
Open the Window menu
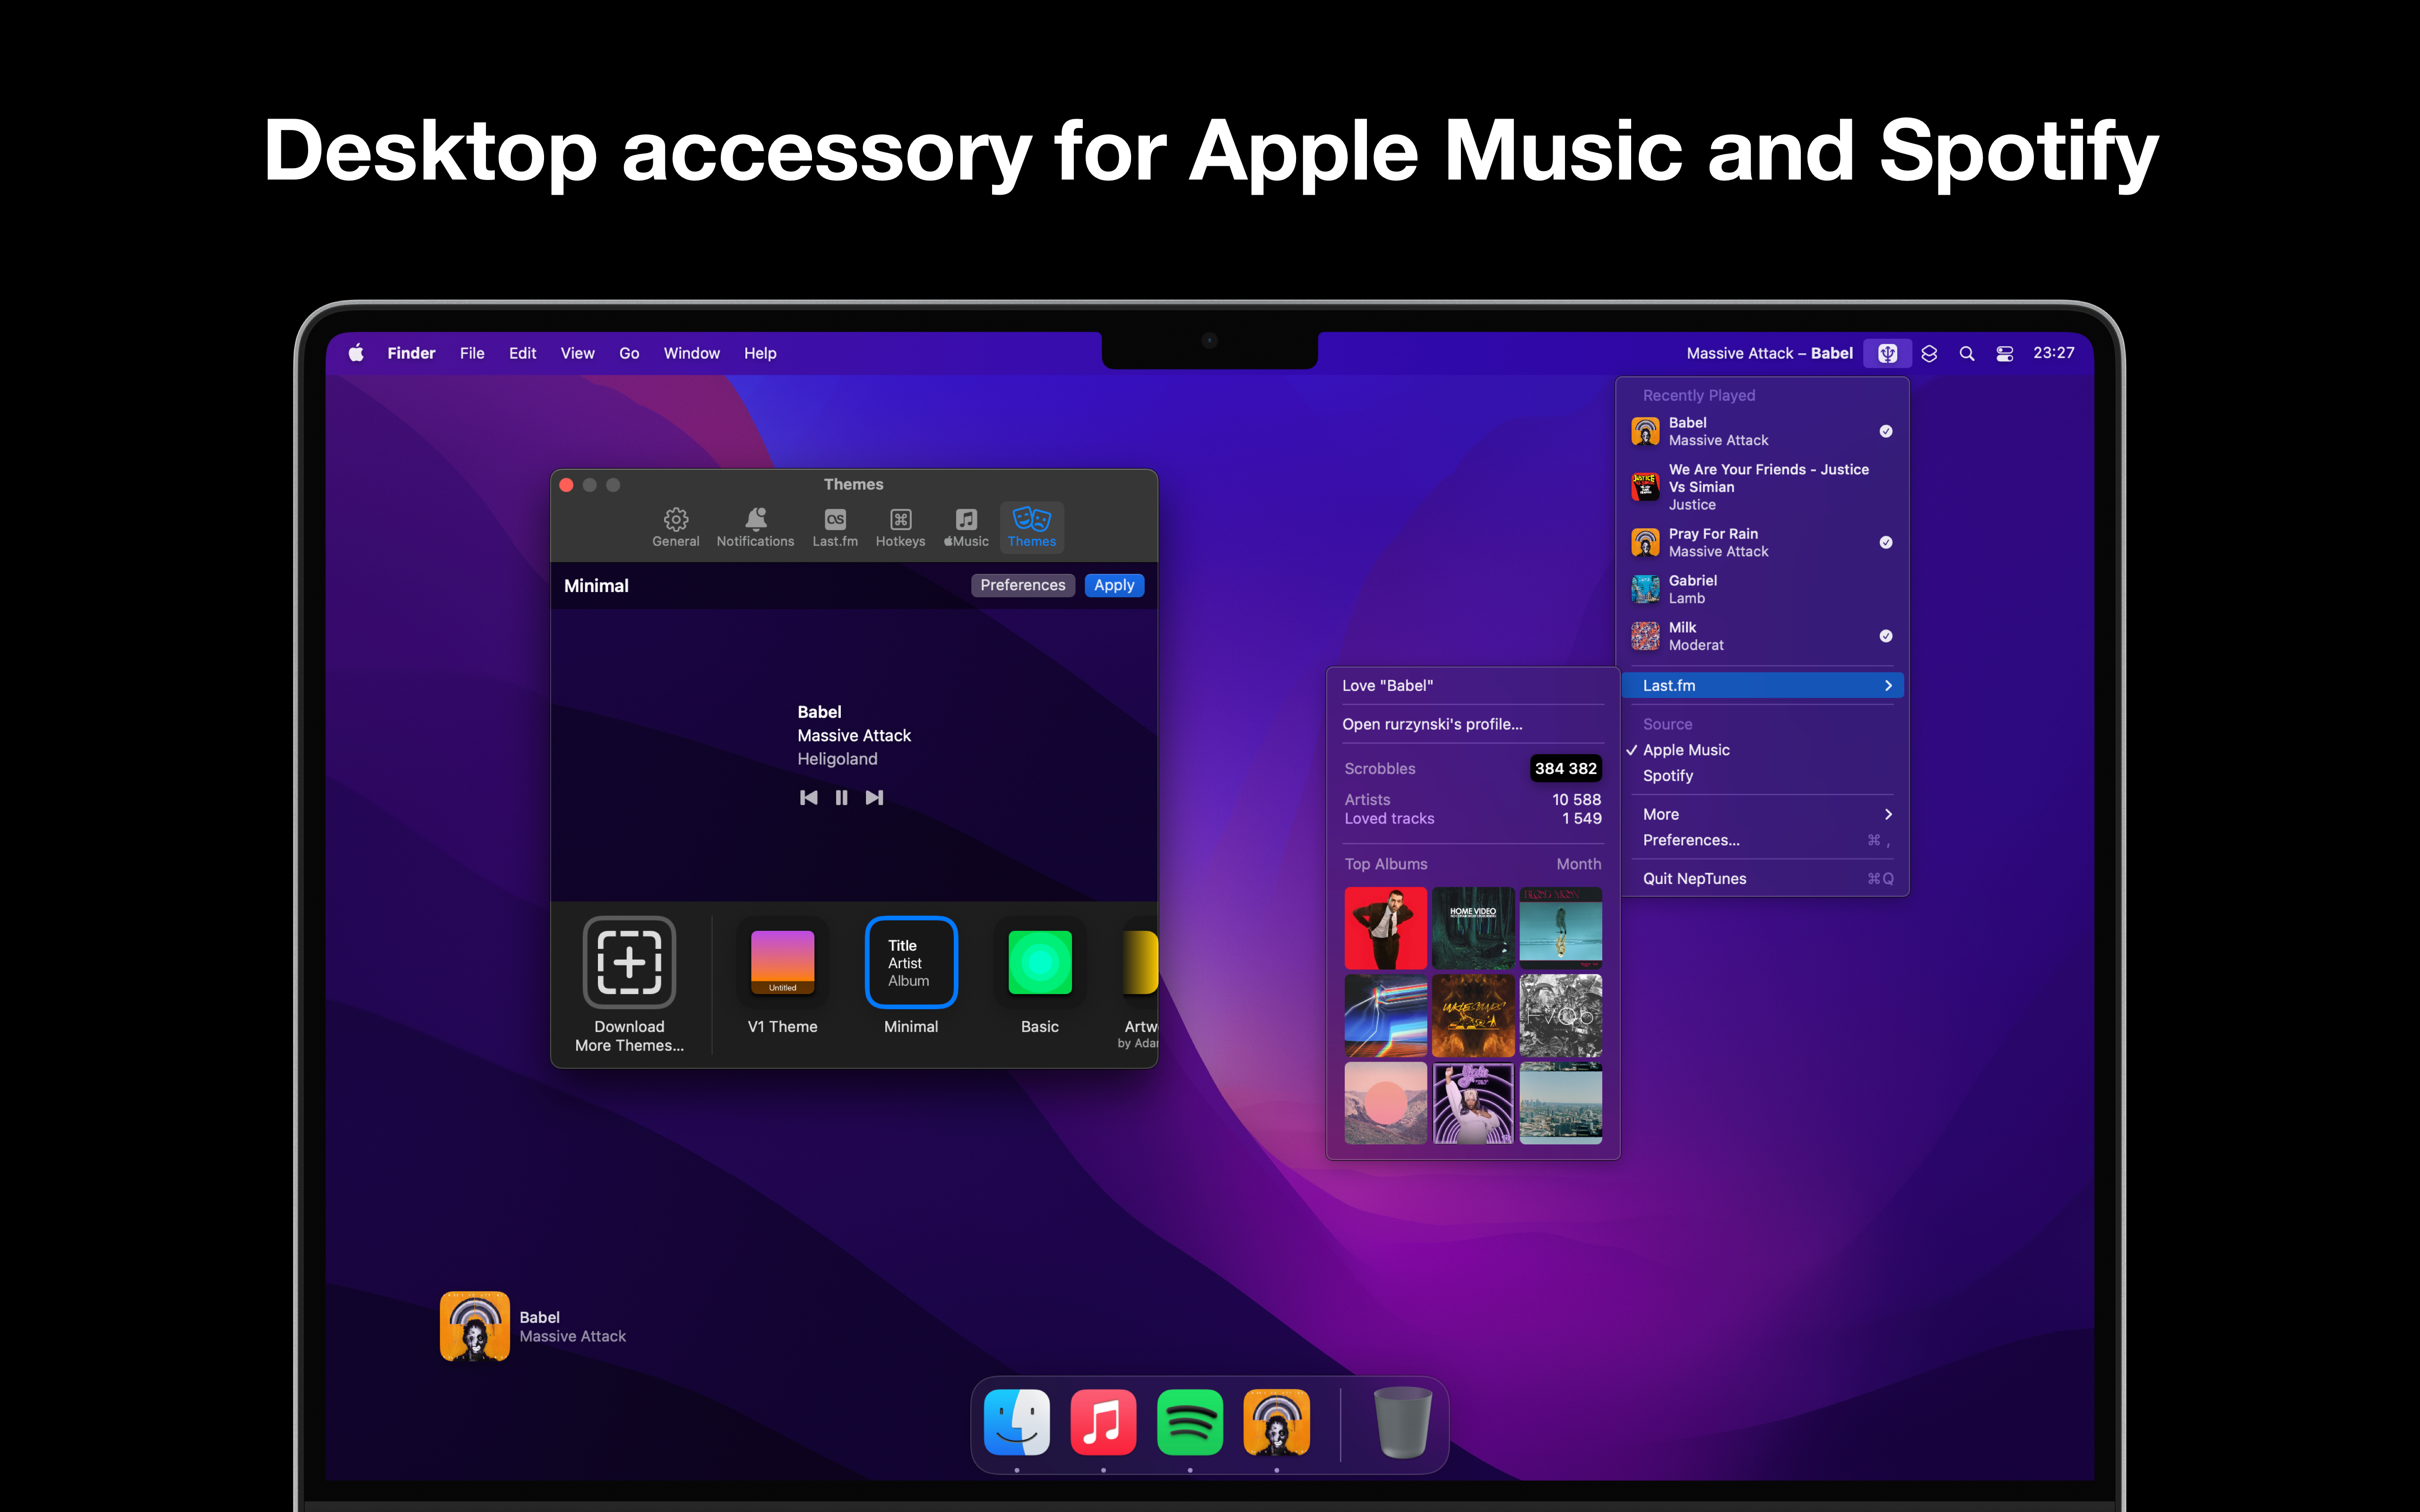click(691, 353)
